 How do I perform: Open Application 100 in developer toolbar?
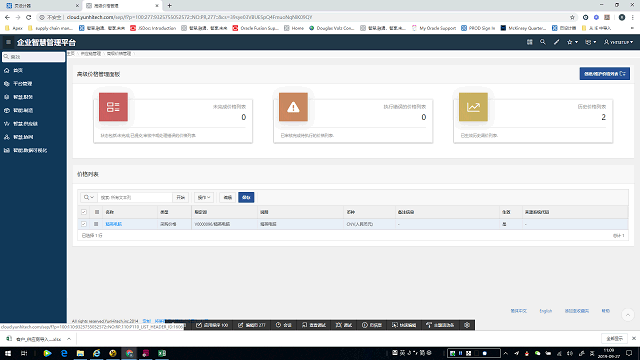[x=212, y=325]
